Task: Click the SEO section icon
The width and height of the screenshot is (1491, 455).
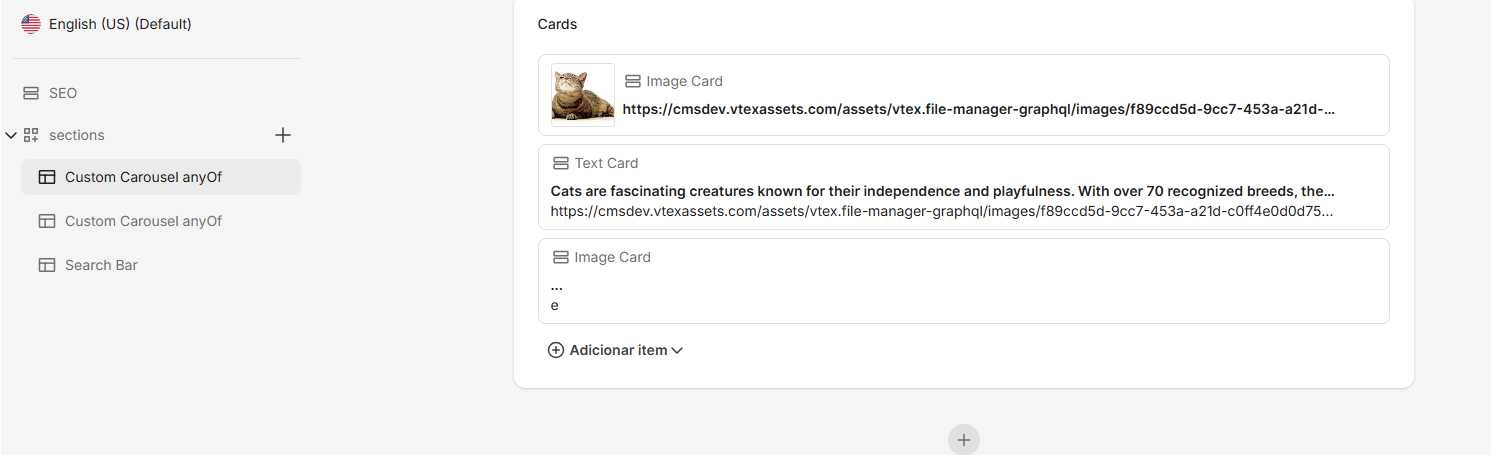Action: [31, 93]
